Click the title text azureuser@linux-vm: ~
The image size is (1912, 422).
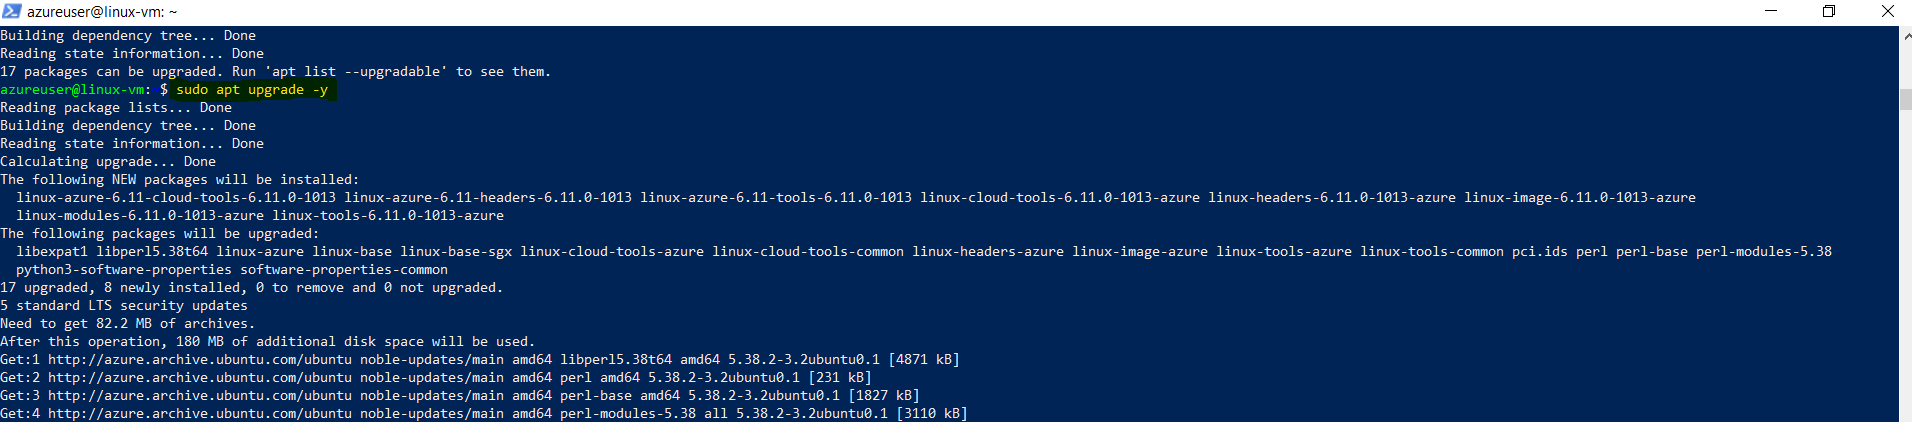[102, 12]
